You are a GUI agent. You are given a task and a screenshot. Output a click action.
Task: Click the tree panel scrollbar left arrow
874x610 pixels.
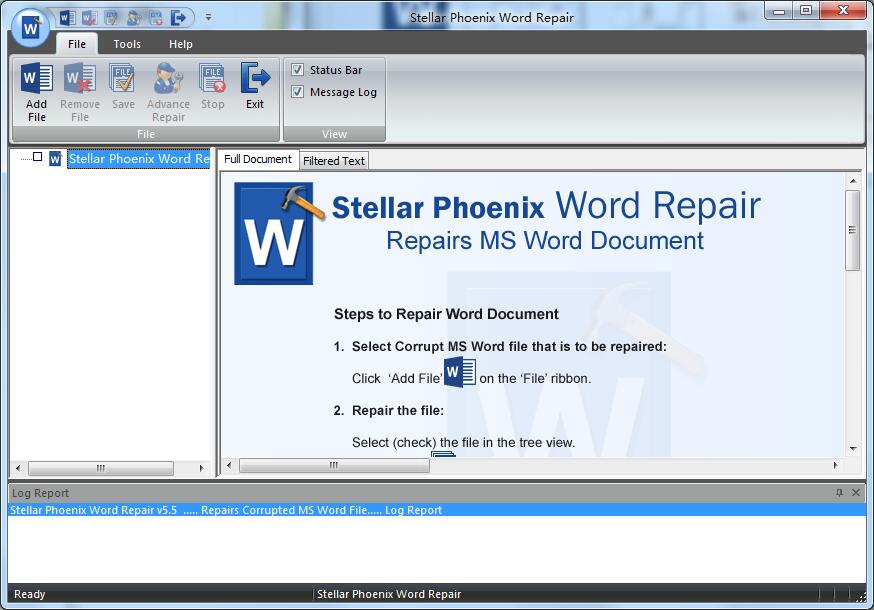pos(18,468)
